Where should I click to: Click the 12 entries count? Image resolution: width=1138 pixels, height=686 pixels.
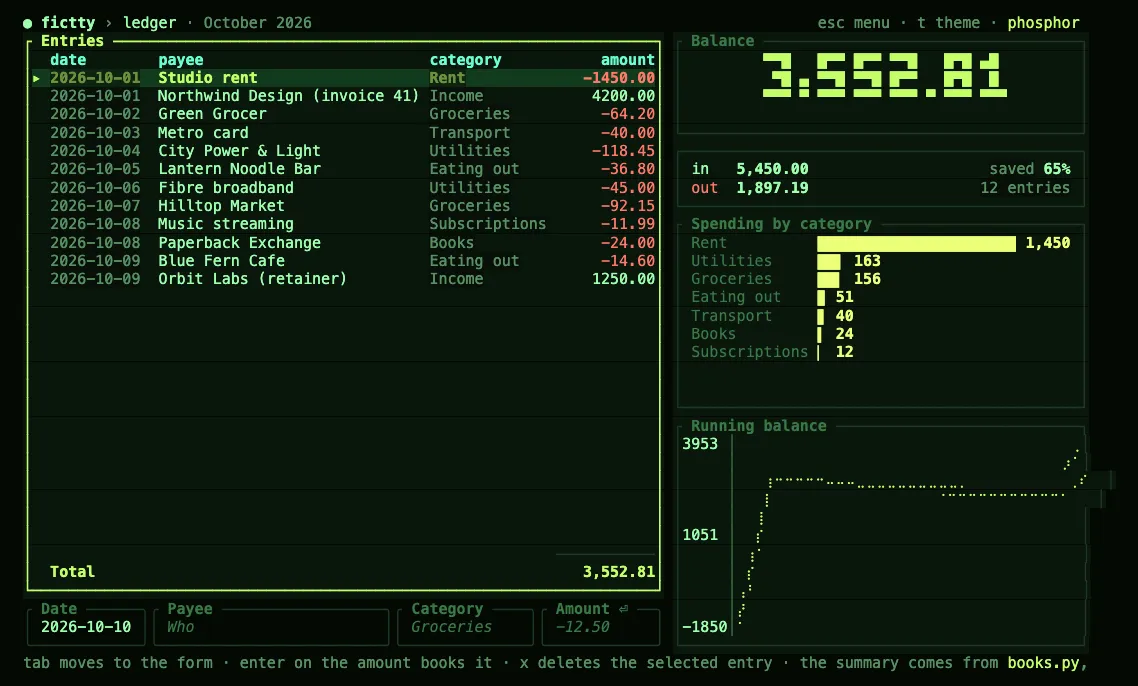(1025, 188)
